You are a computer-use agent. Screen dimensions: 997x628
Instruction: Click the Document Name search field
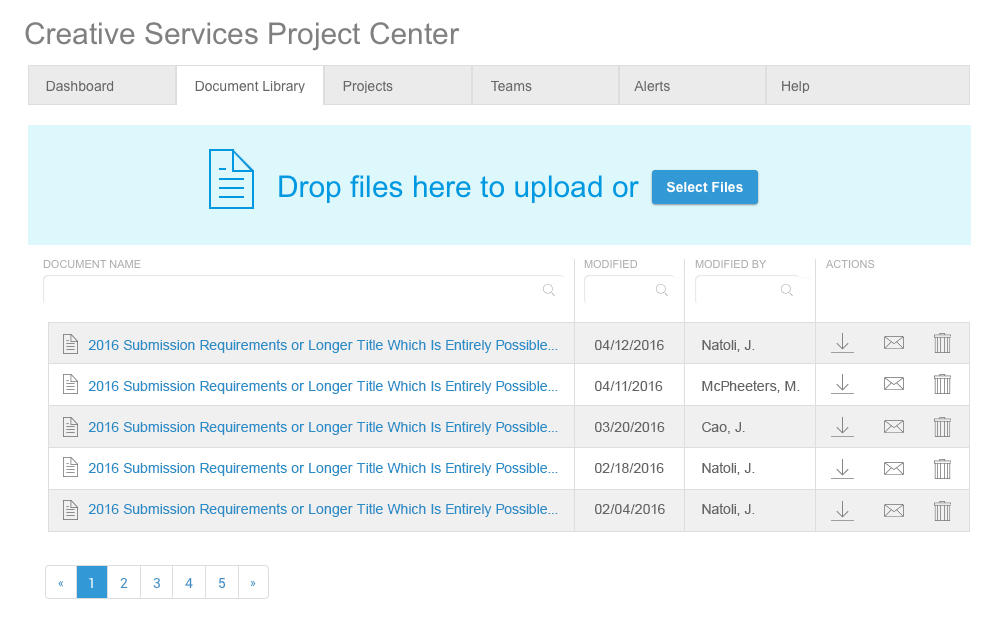click(290, 290)
